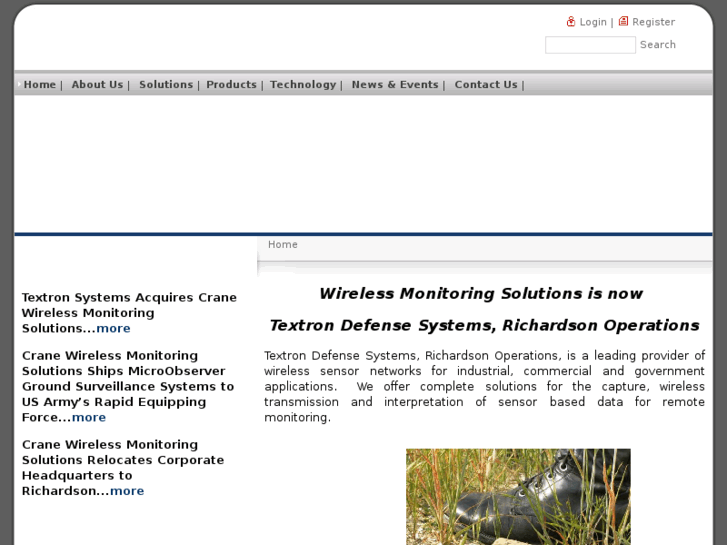Viewport: 727px width, 545px height.
Task: Choose Technology from the navigation bar
Action: (x=303, y=85)
